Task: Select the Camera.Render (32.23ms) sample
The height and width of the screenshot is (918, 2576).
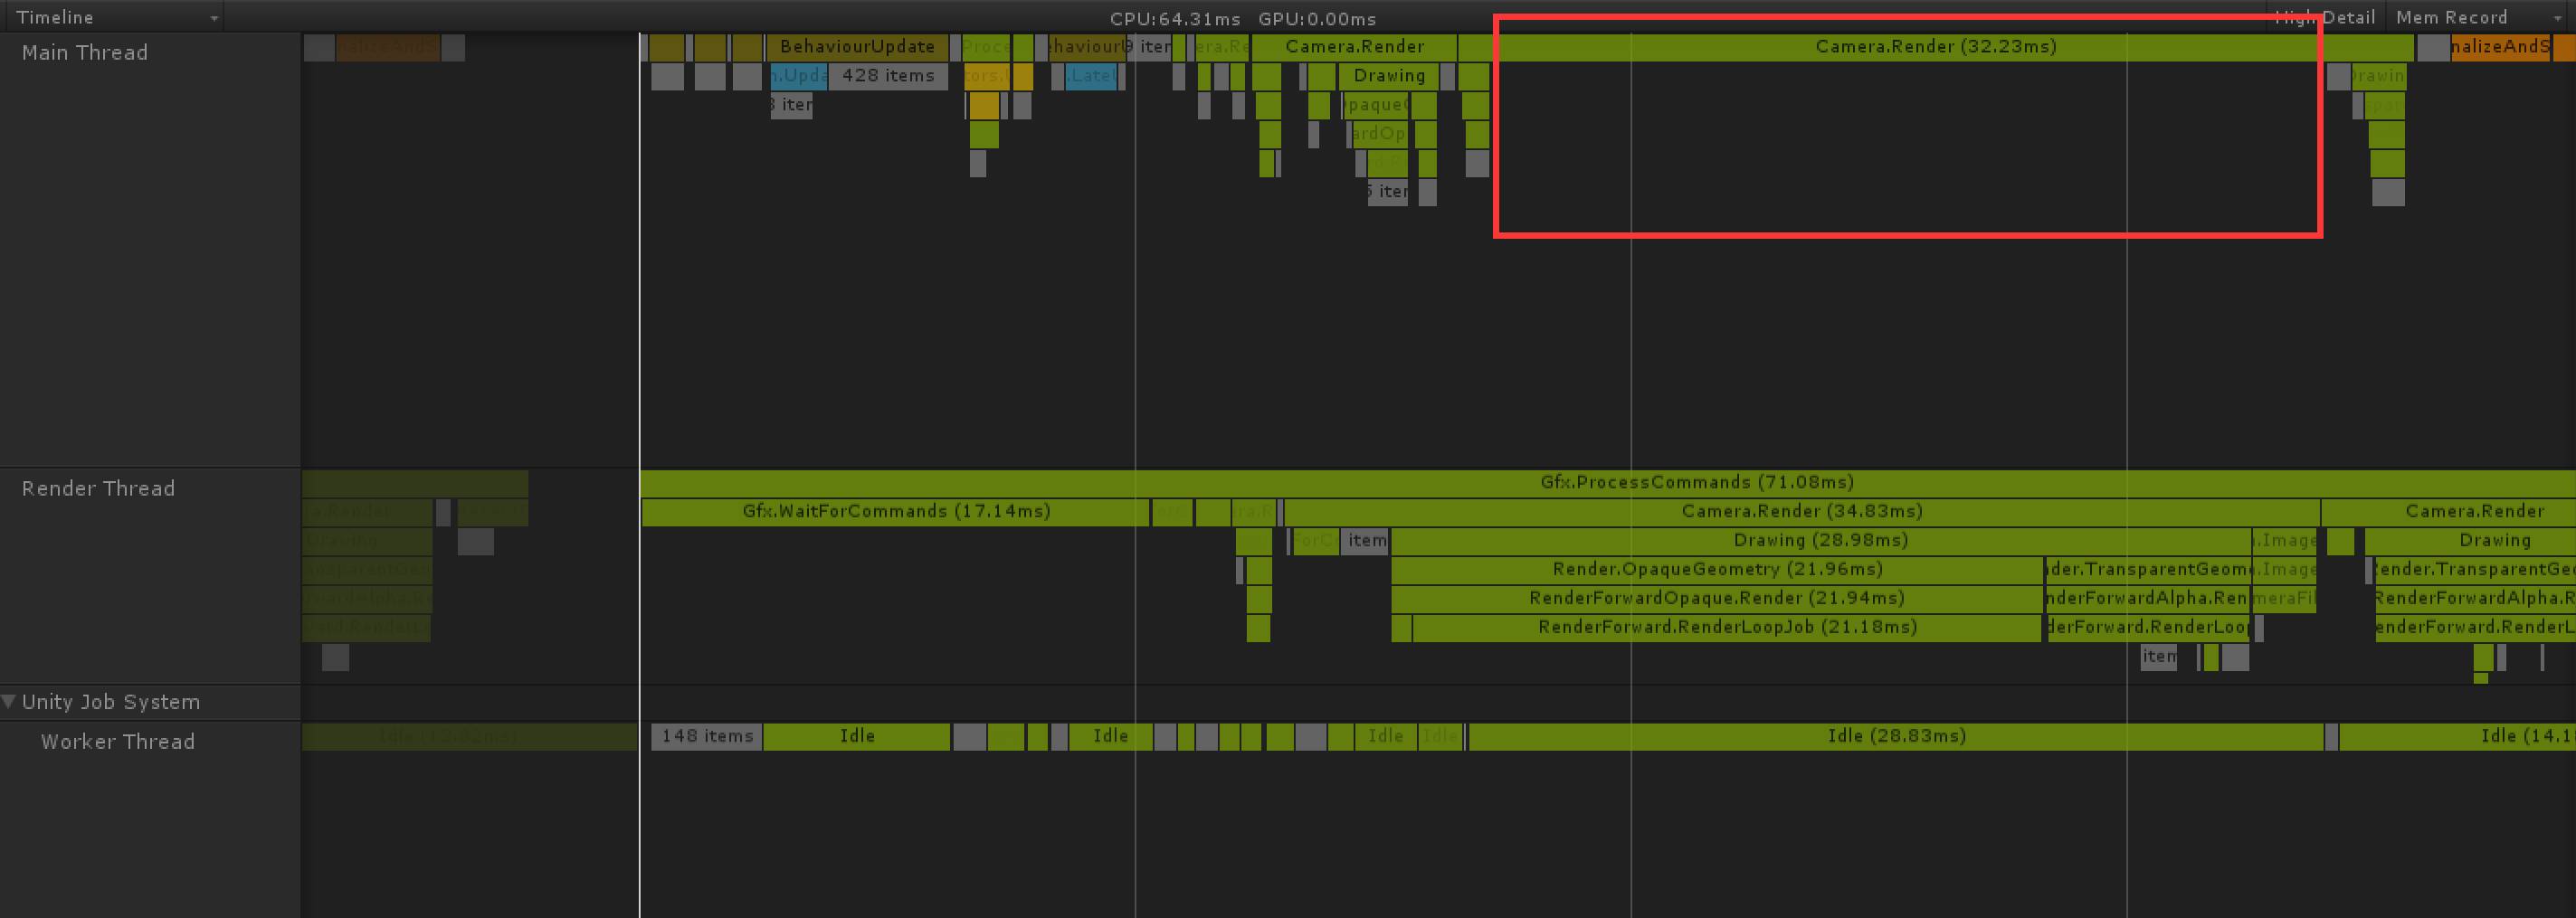Action: click(x=1936, y=46)
